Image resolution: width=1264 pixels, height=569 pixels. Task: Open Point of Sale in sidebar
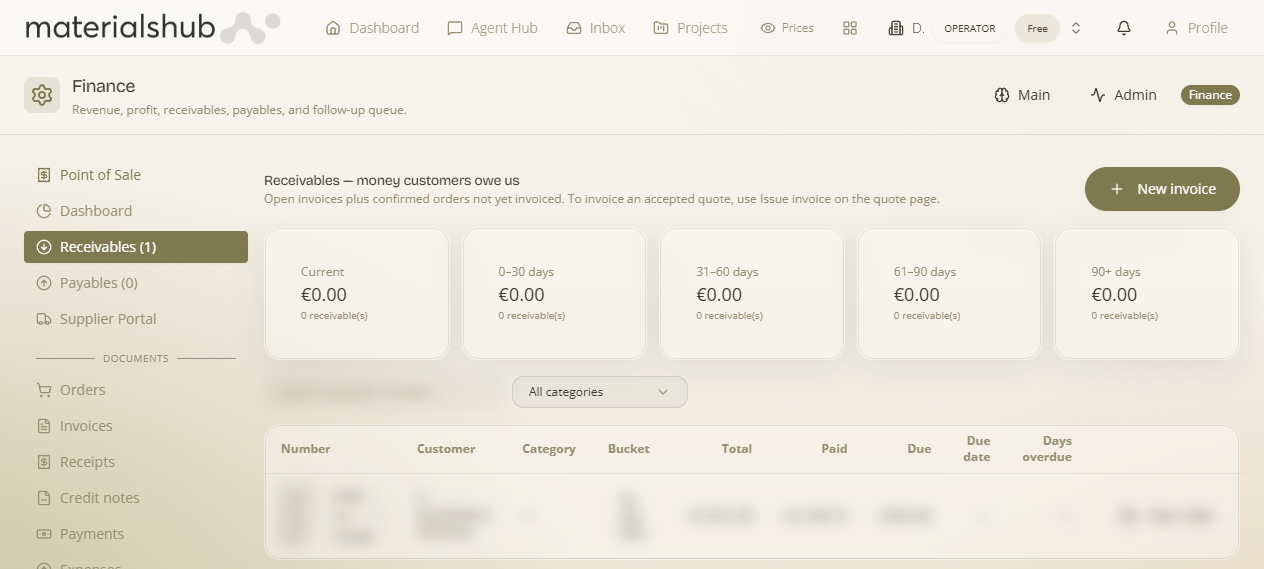(136, 175)
